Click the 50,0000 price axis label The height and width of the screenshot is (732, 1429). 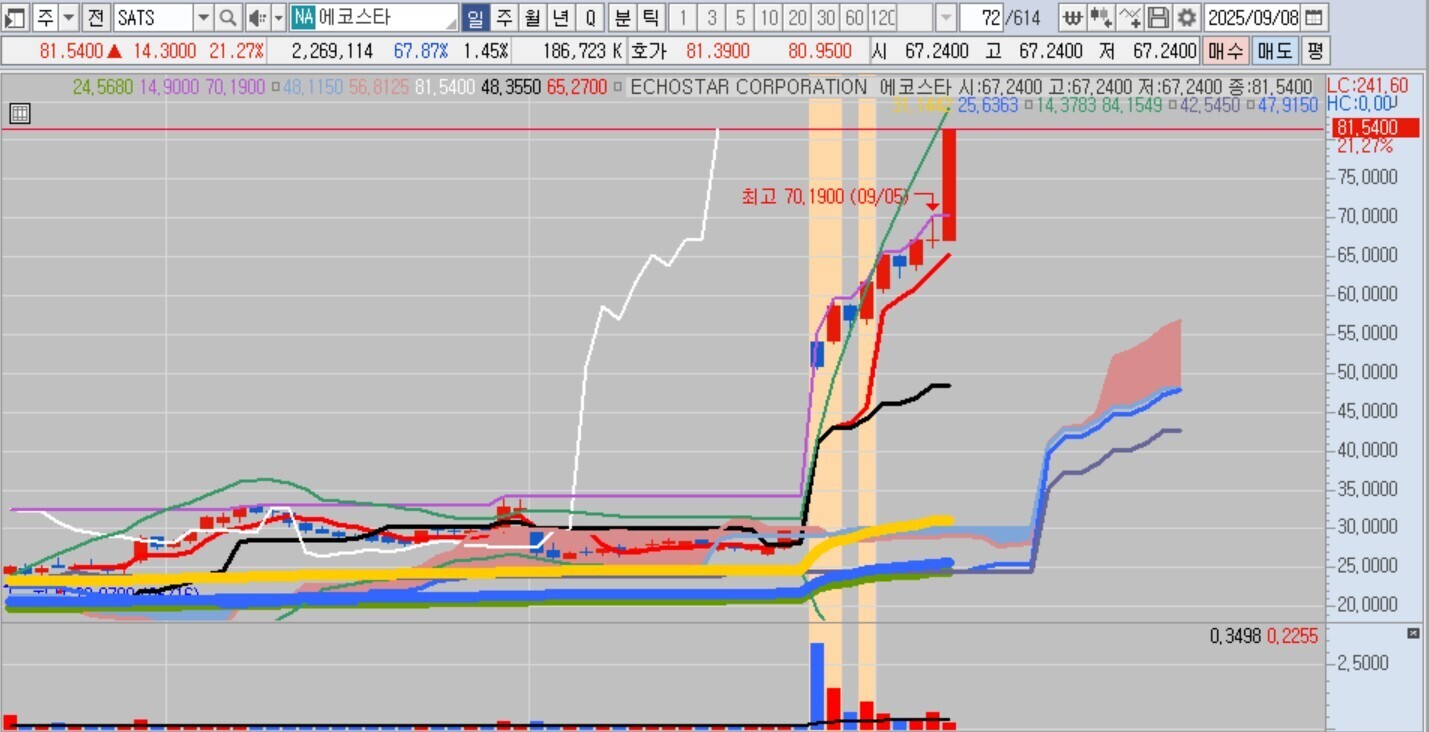1366,372
